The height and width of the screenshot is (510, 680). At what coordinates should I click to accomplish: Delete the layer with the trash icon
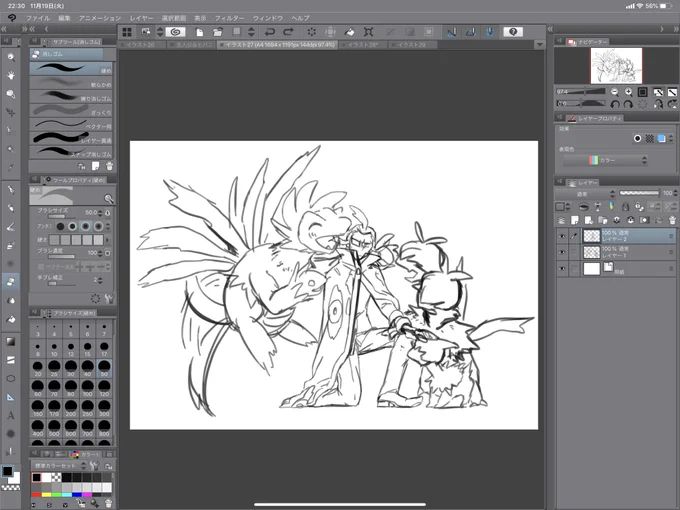click(672, 220)
